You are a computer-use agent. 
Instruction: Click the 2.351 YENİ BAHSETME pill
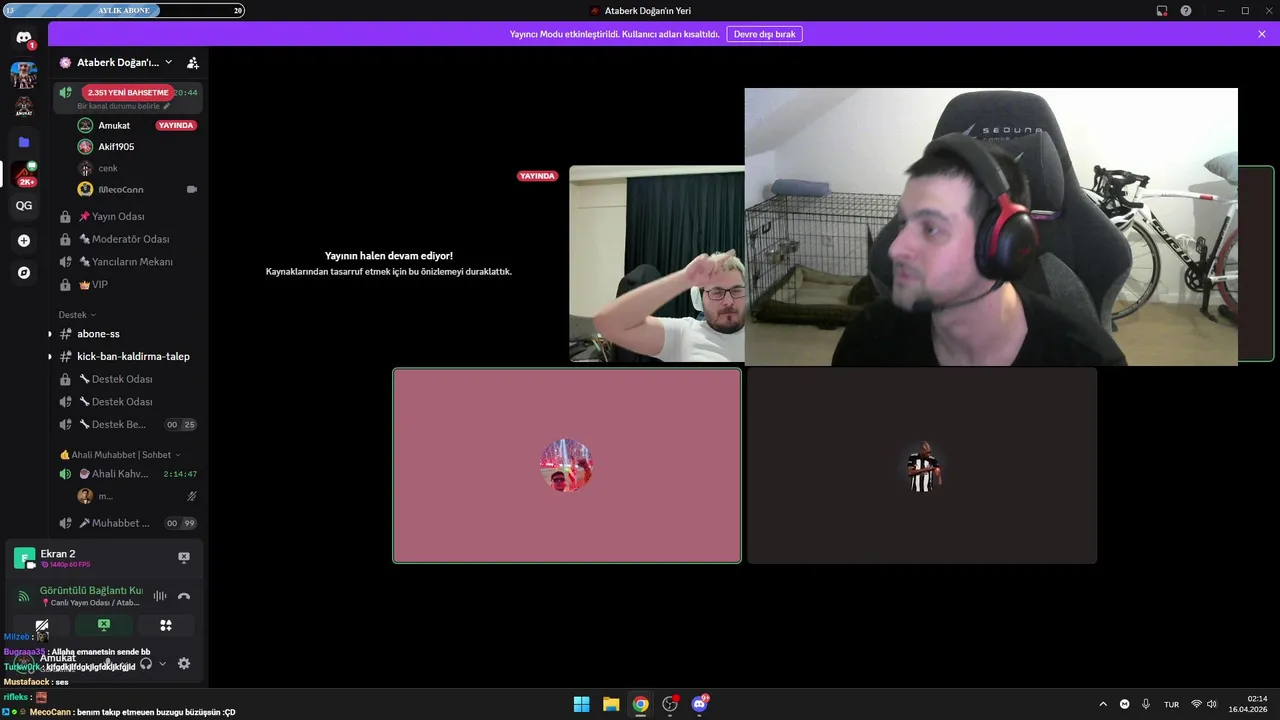coord(128,92)
